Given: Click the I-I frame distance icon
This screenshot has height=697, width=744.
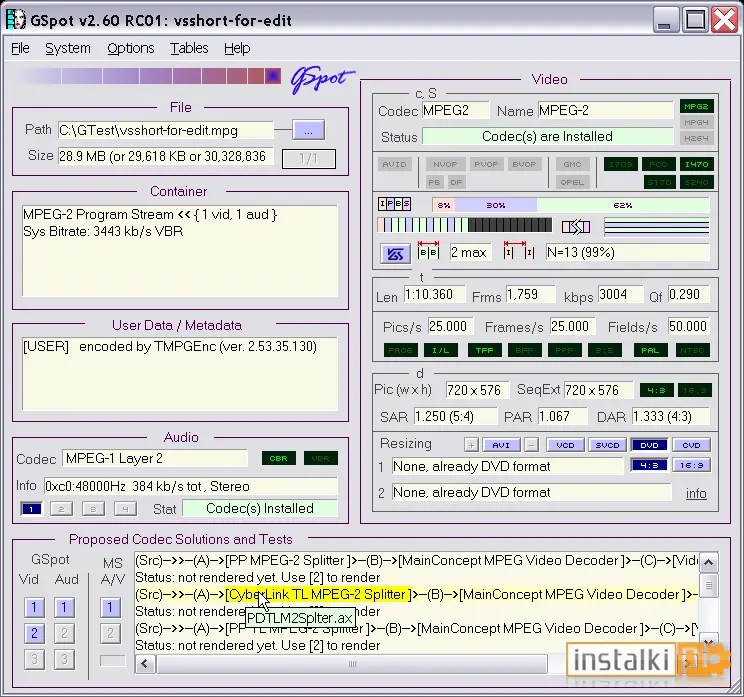Looking at the screenshot, I should tap(519, 251).
